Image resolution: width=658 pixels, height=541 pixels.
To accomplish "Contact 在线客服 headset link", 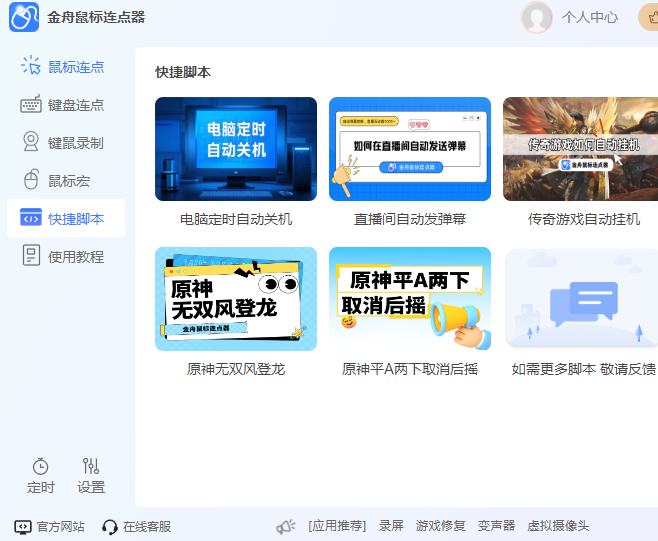I will point(137,526).
